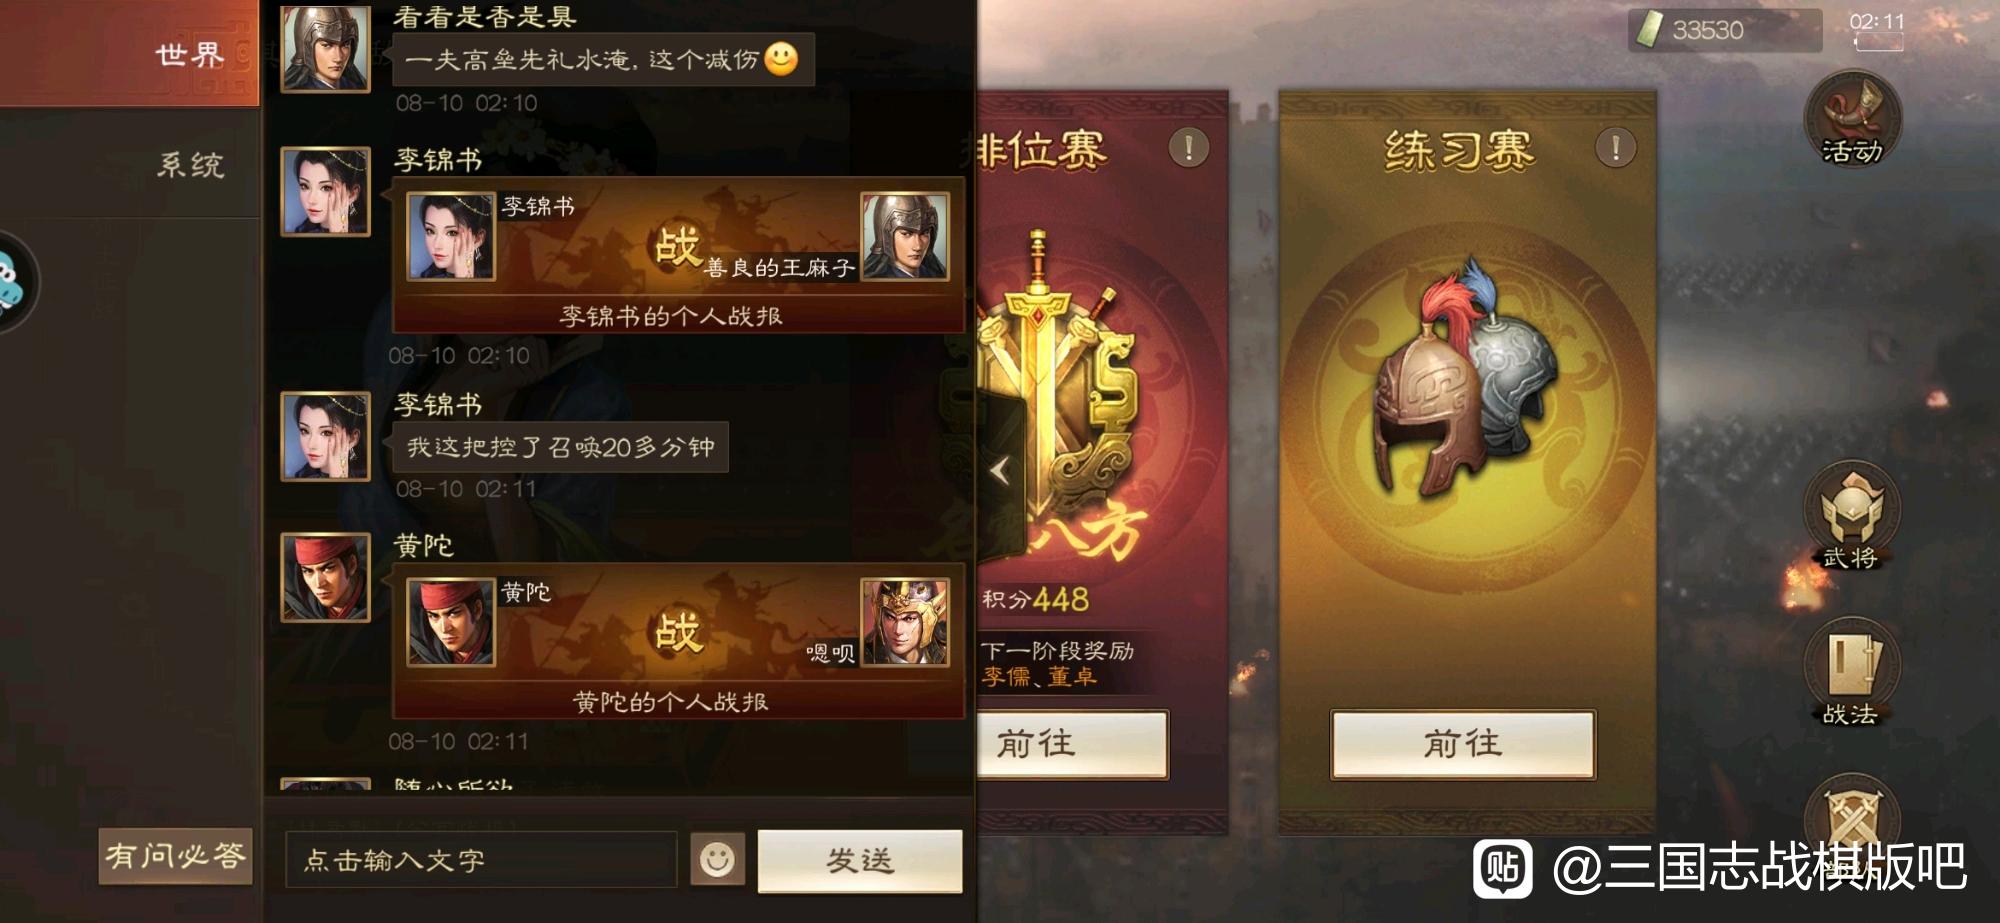The image size is (2000, 923).
Task: Click 前往 under 排位赛
Action: pyautogui.click(x=1072, y=744)
